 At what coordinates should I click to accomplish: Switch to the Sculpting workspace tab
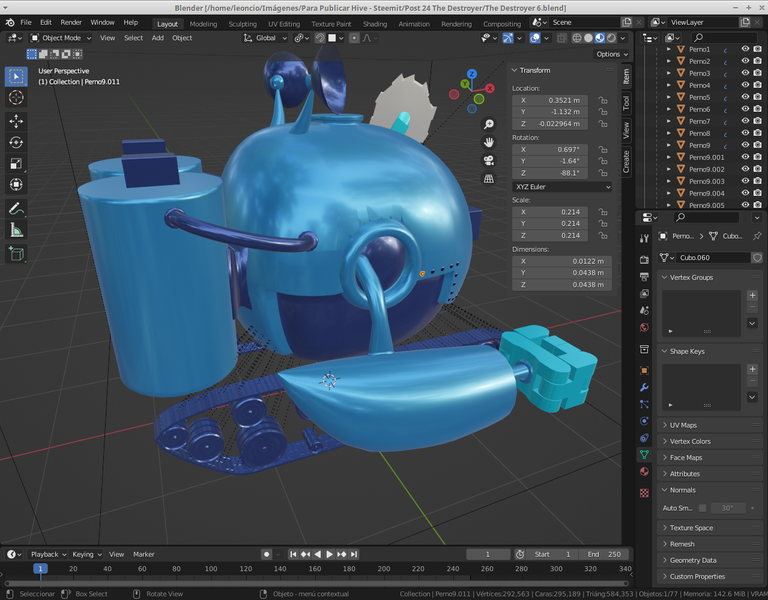click(242, 24)
